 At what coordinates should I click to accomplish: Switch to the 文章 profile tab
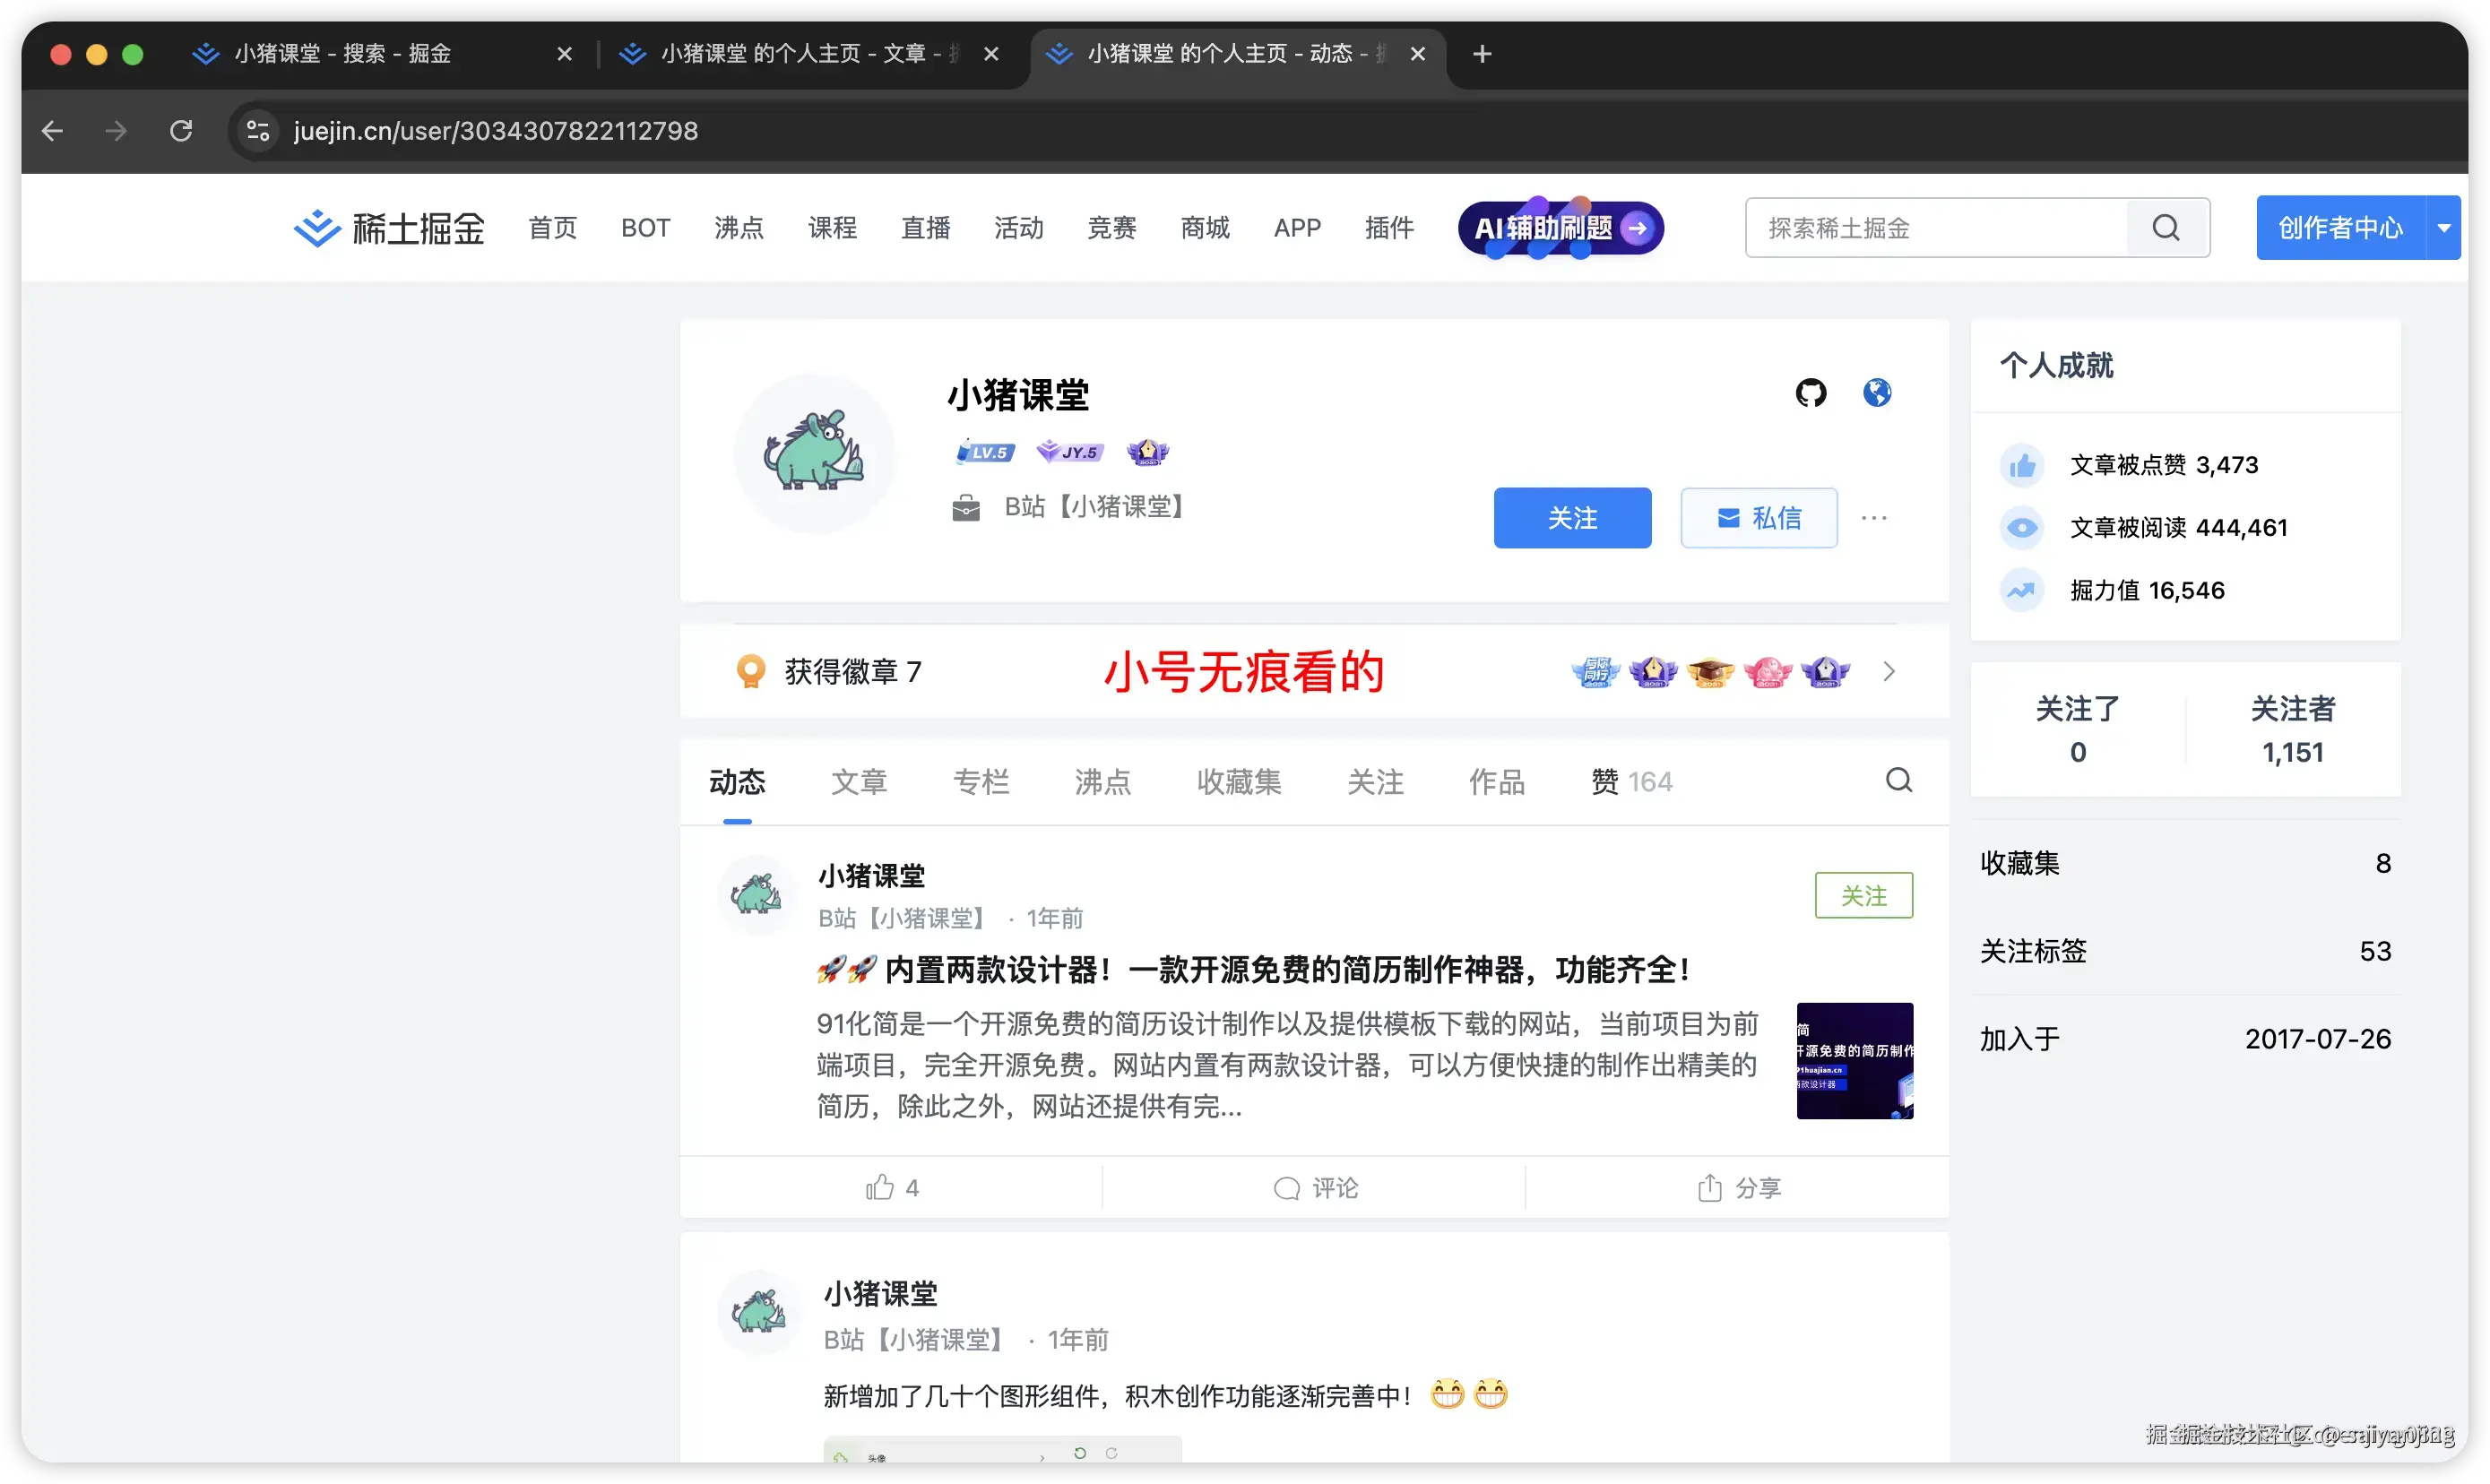coord(859,781)
